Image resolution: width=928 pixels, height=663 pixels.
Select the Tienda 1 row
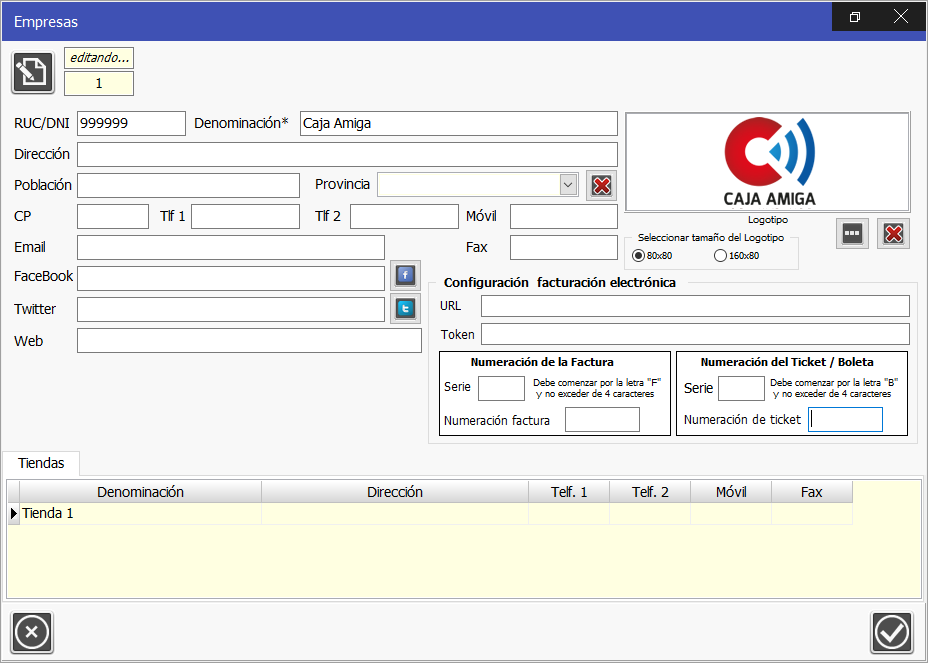tap(140, 512)
